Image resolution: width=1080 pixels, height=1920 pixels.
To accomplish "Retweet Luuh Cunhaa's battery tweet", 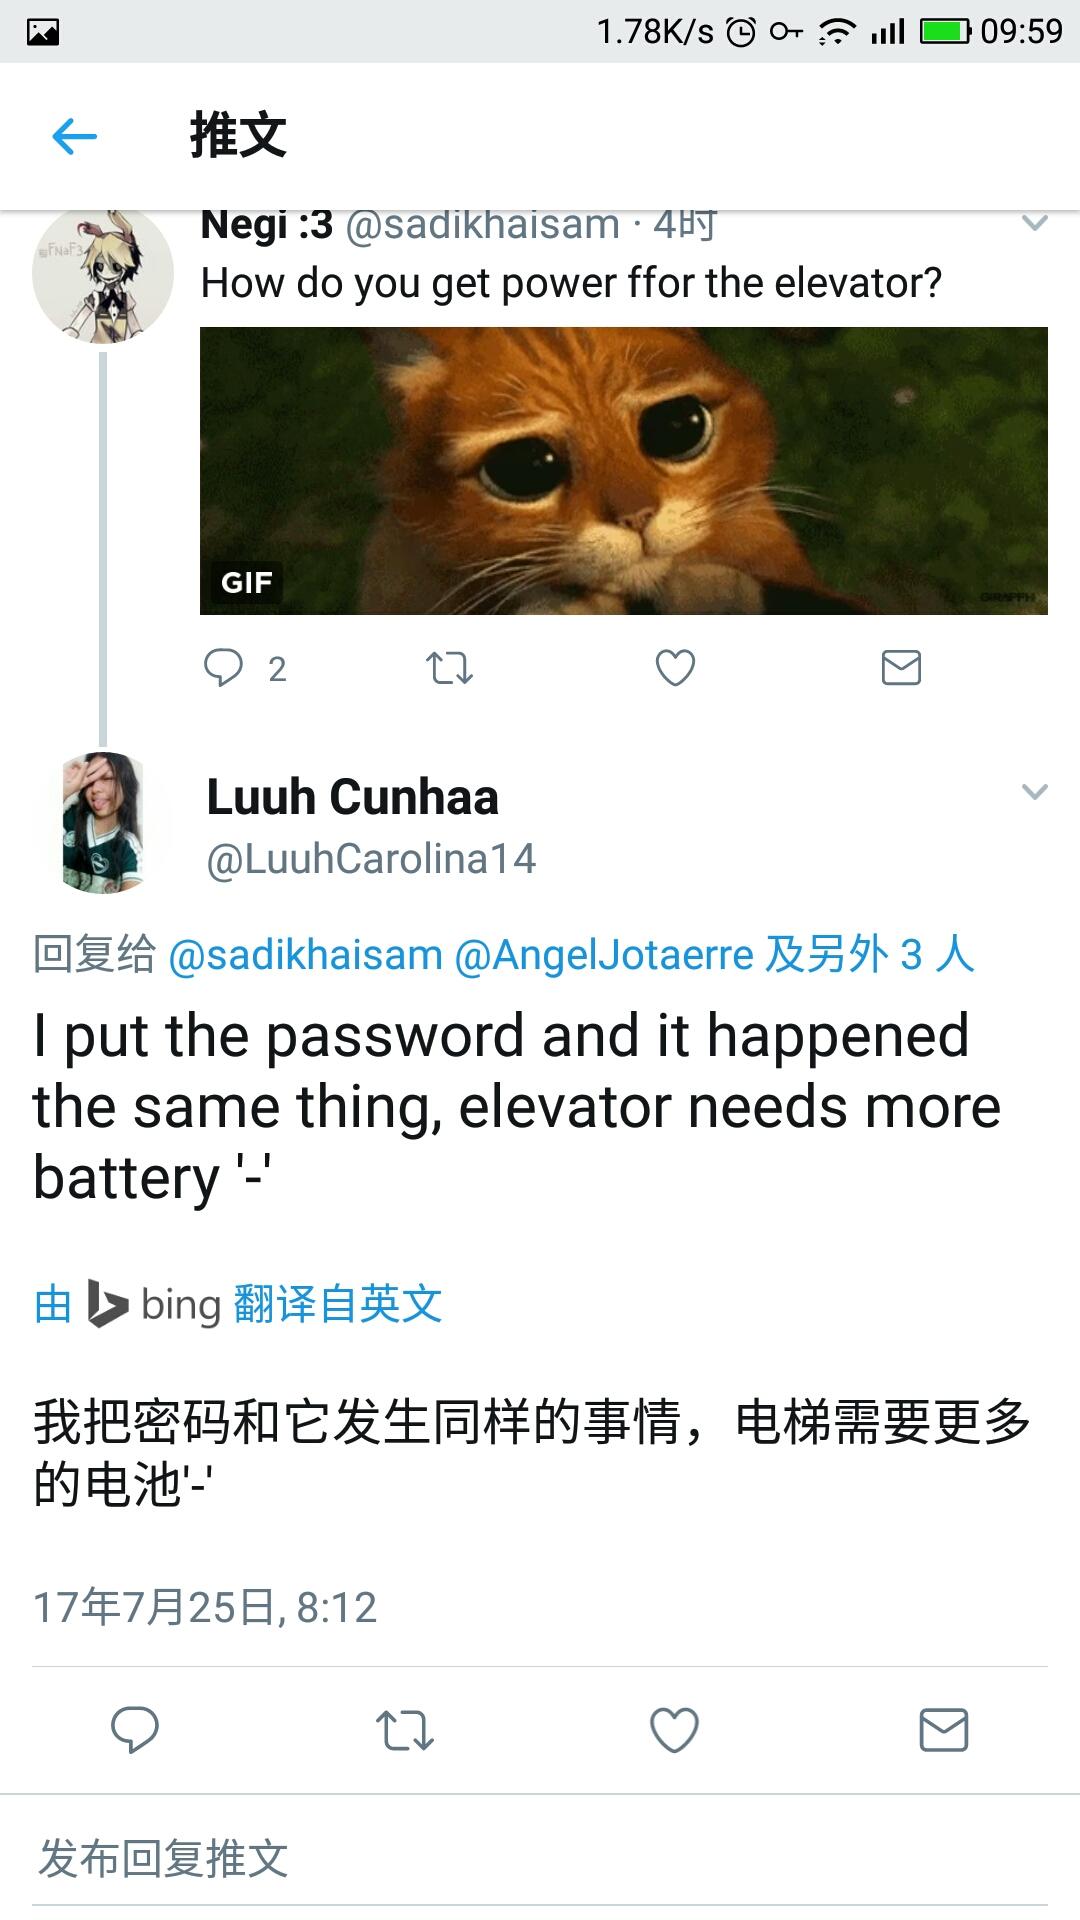I will coord(404,1730).
